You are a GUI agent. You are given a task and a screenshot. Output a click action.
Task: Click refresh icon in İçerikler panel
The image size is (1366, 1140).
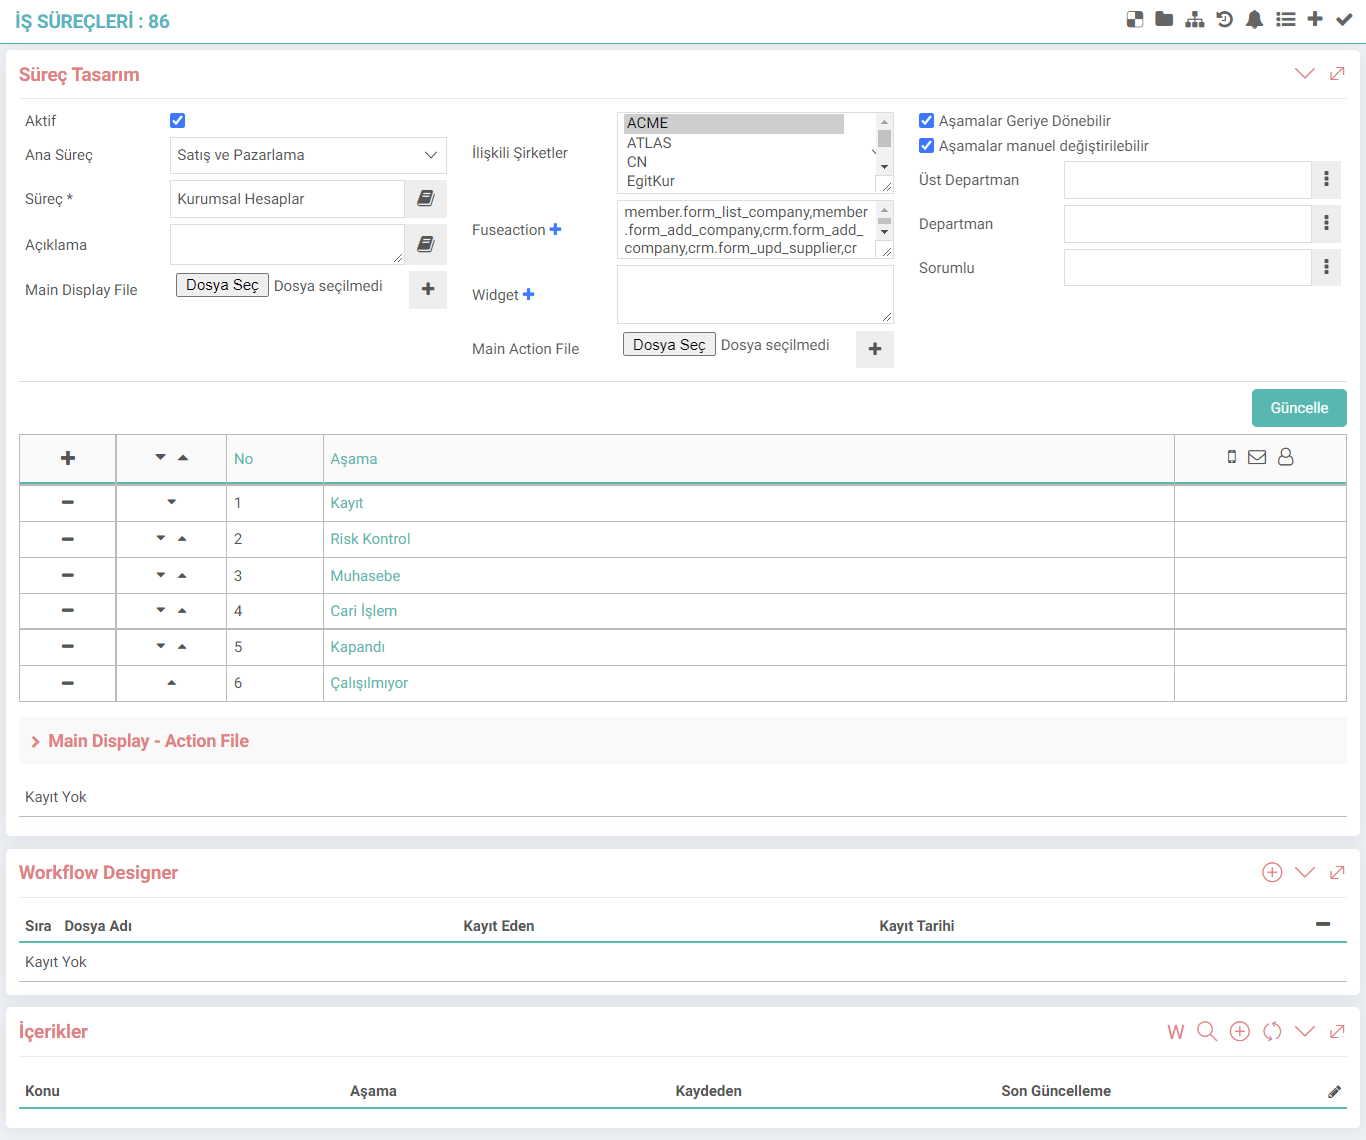pyautogui.click(x=1272, y=1031)
